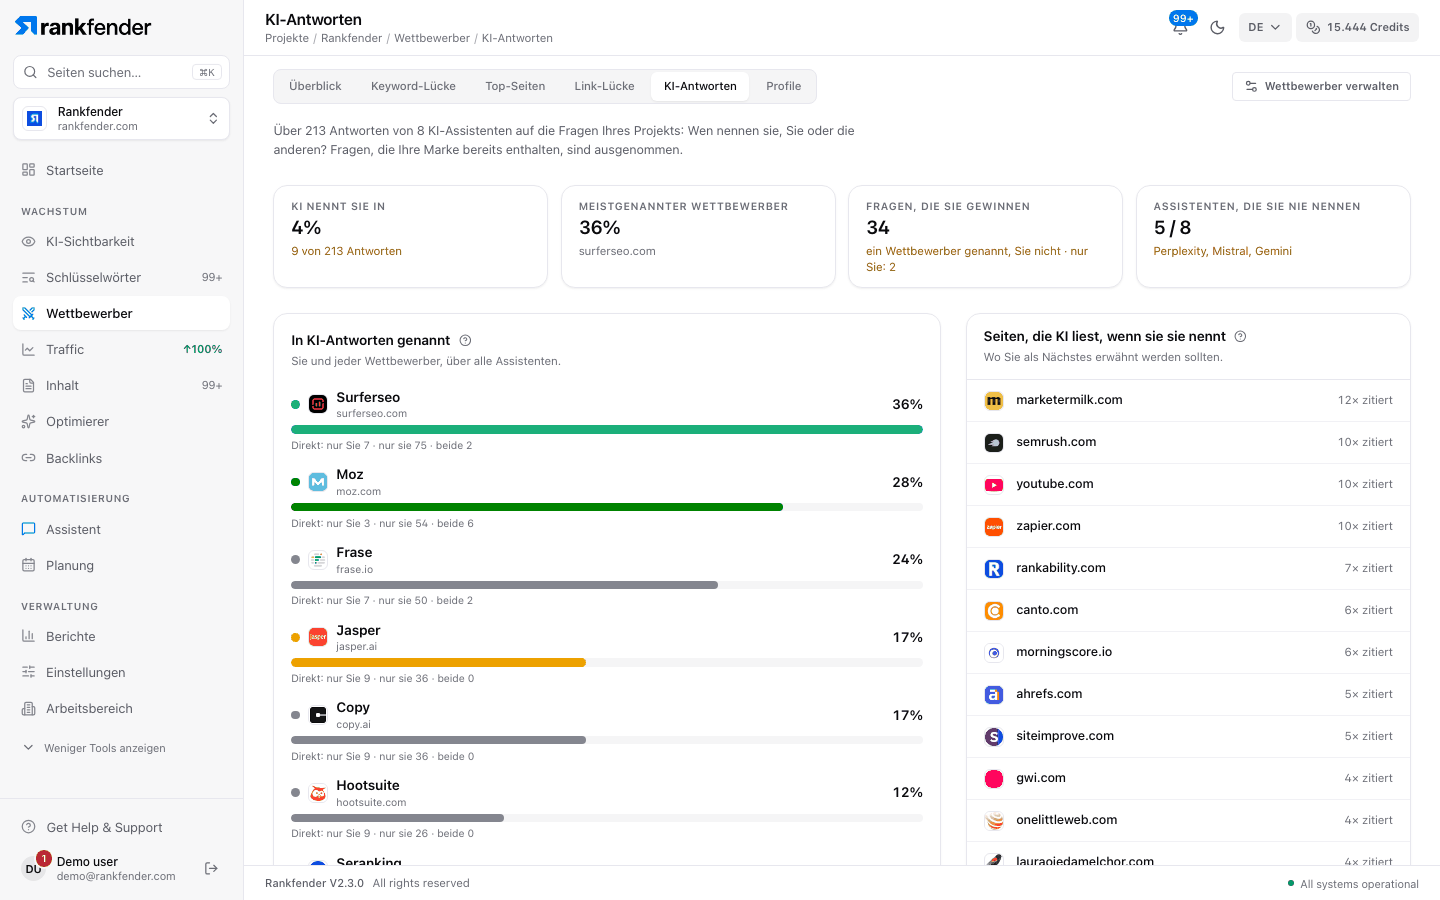Viewport: 1440px width, 900px height.
Task: Open semrush.com cited page row
Action: pyautogui.click(x=1188, y=442)
